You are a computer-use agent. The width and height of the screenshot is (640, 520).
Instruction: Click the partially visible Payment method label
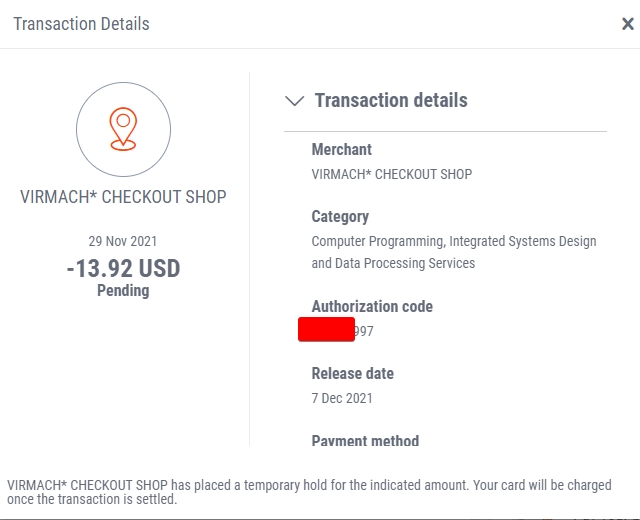coord(365,440)
